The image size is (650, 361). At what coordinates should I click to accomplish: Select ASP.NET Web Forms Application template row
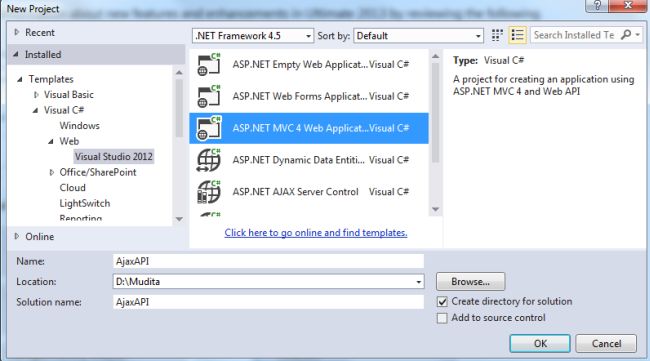coord(309,97)
